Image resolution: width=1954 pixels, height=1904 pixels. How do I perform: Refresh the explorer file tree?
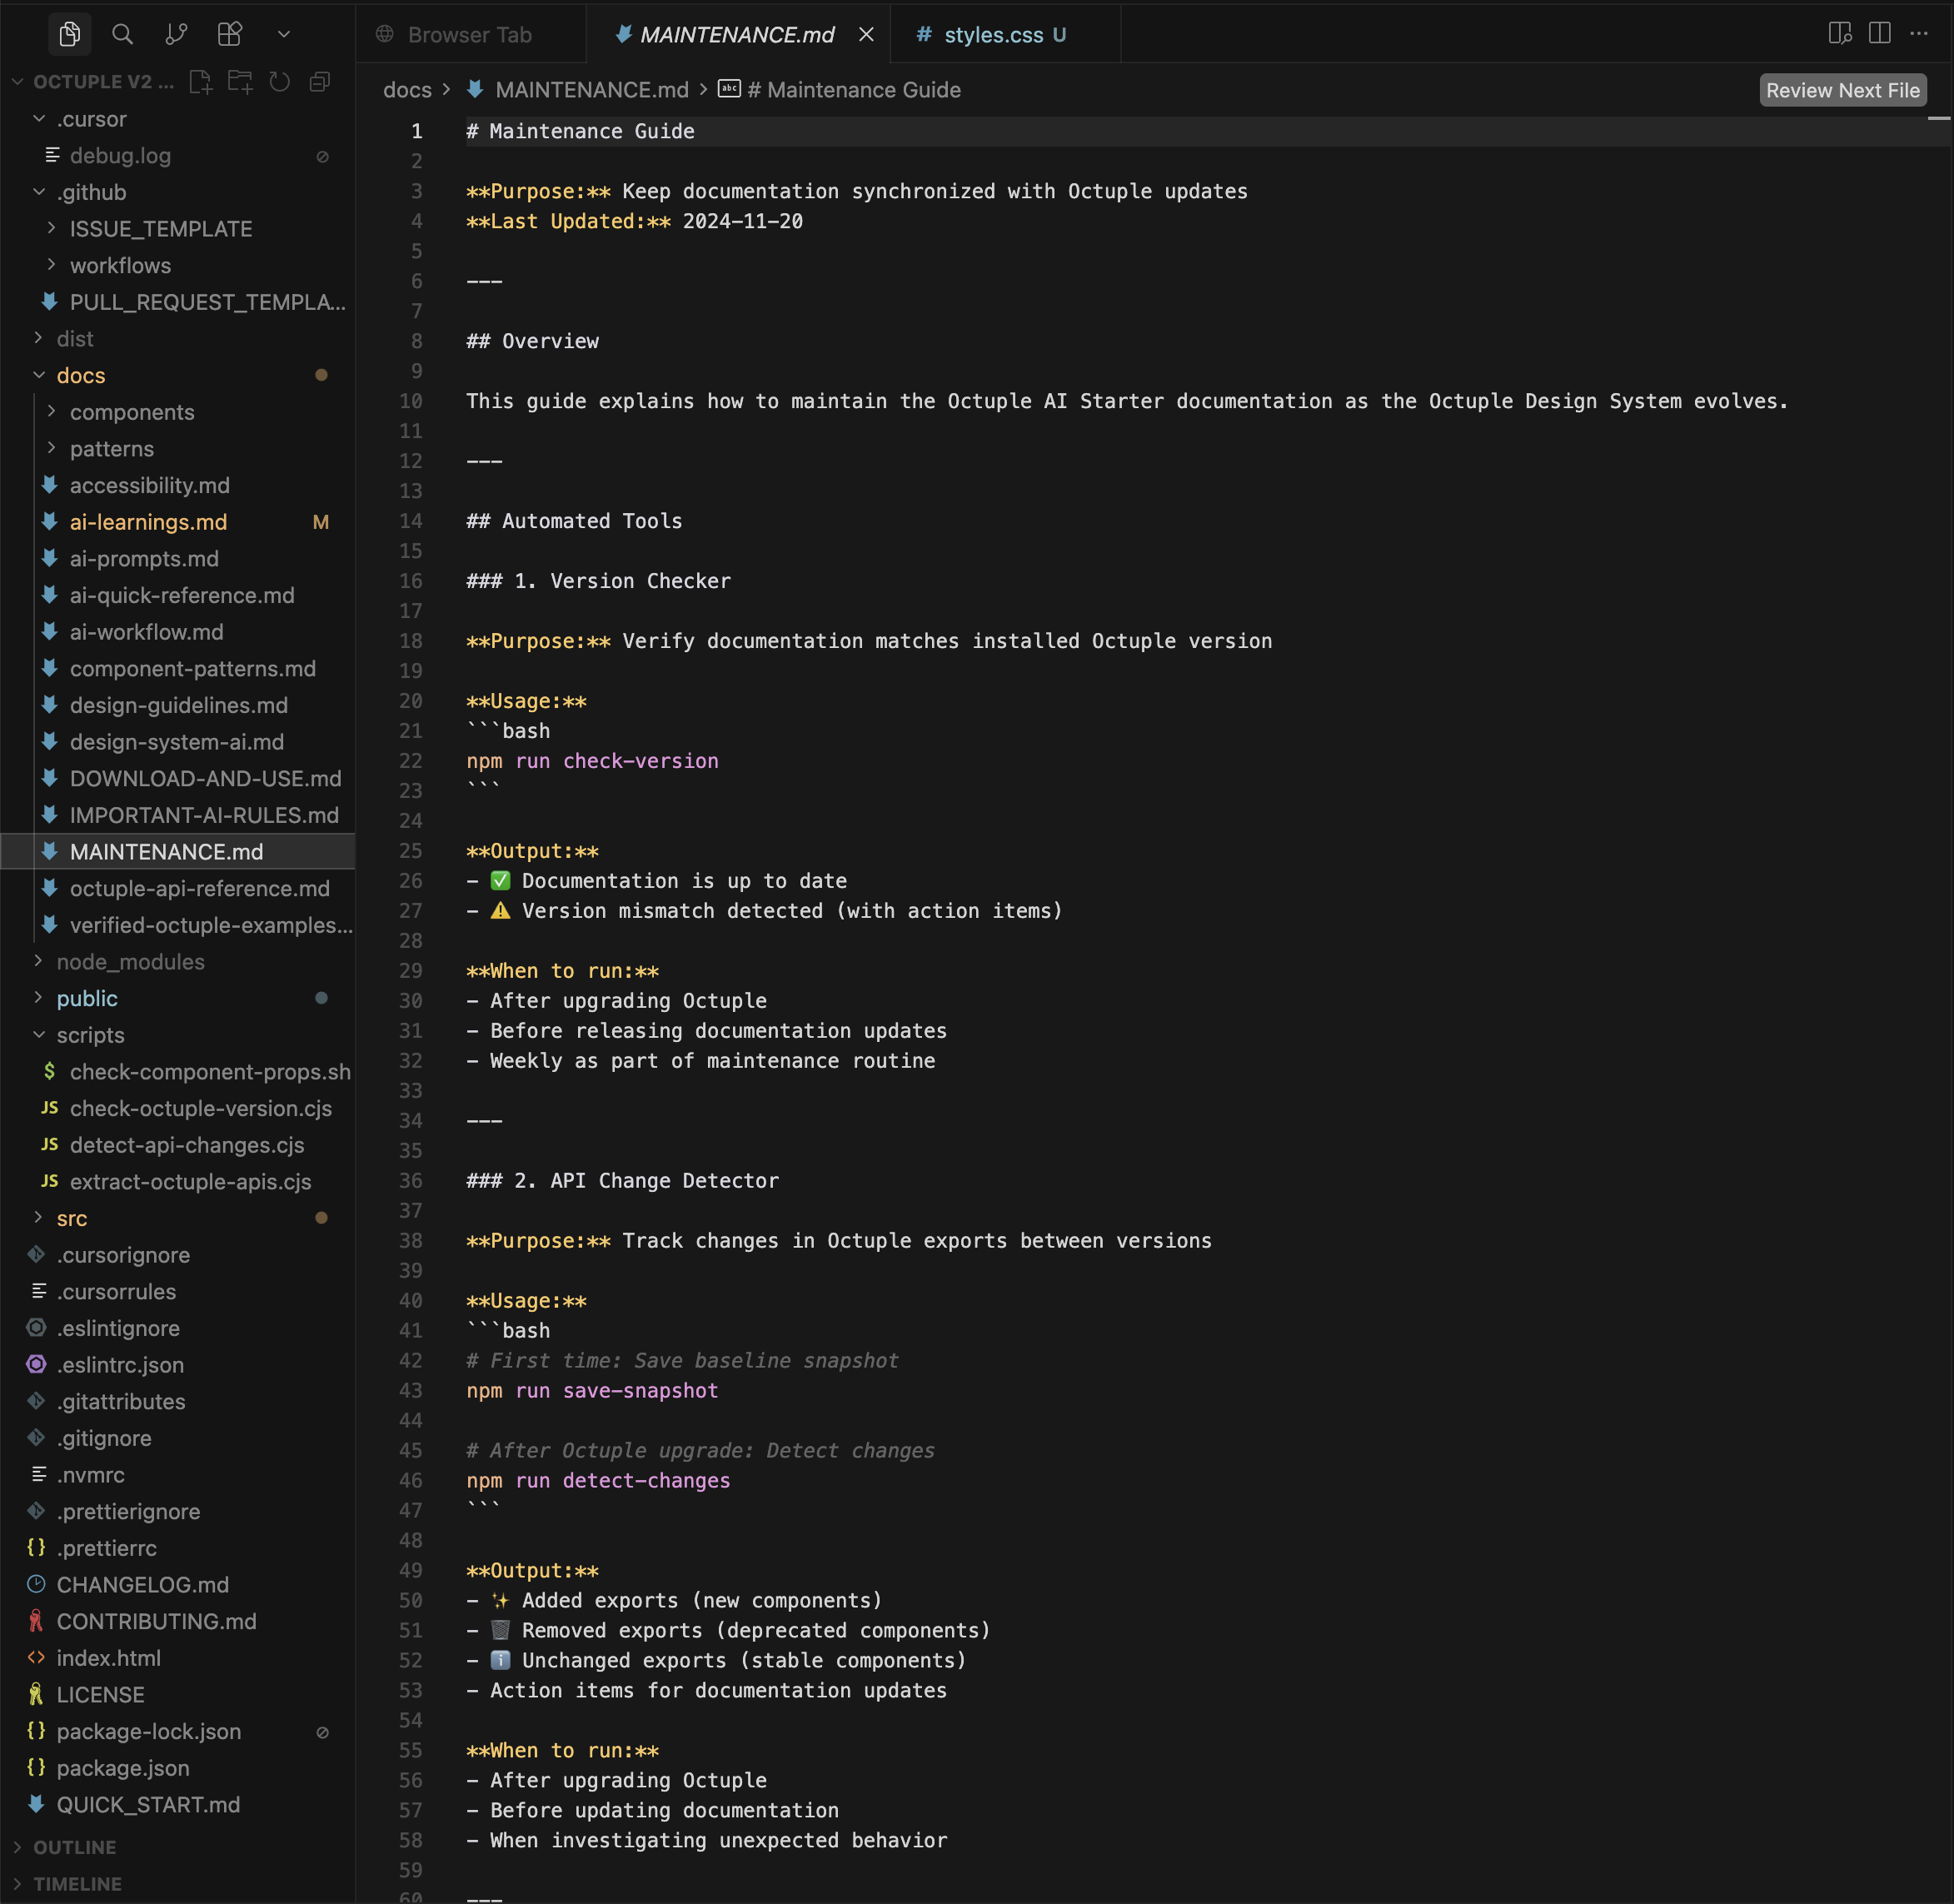(280, 82)
